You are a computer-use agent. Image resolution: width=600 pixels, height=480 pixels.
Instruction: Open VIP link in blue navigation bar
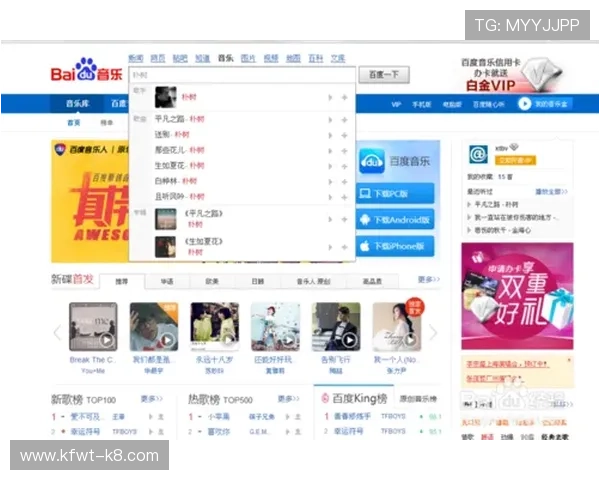[x=396, y=104]
